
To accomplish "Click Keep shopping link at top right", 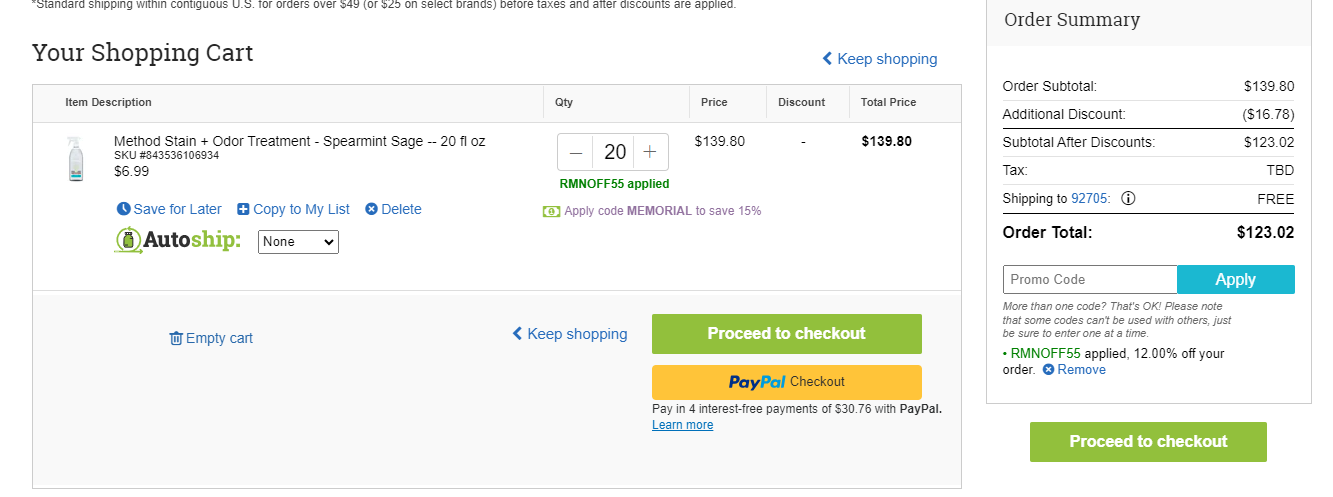I will click(880, 59).
